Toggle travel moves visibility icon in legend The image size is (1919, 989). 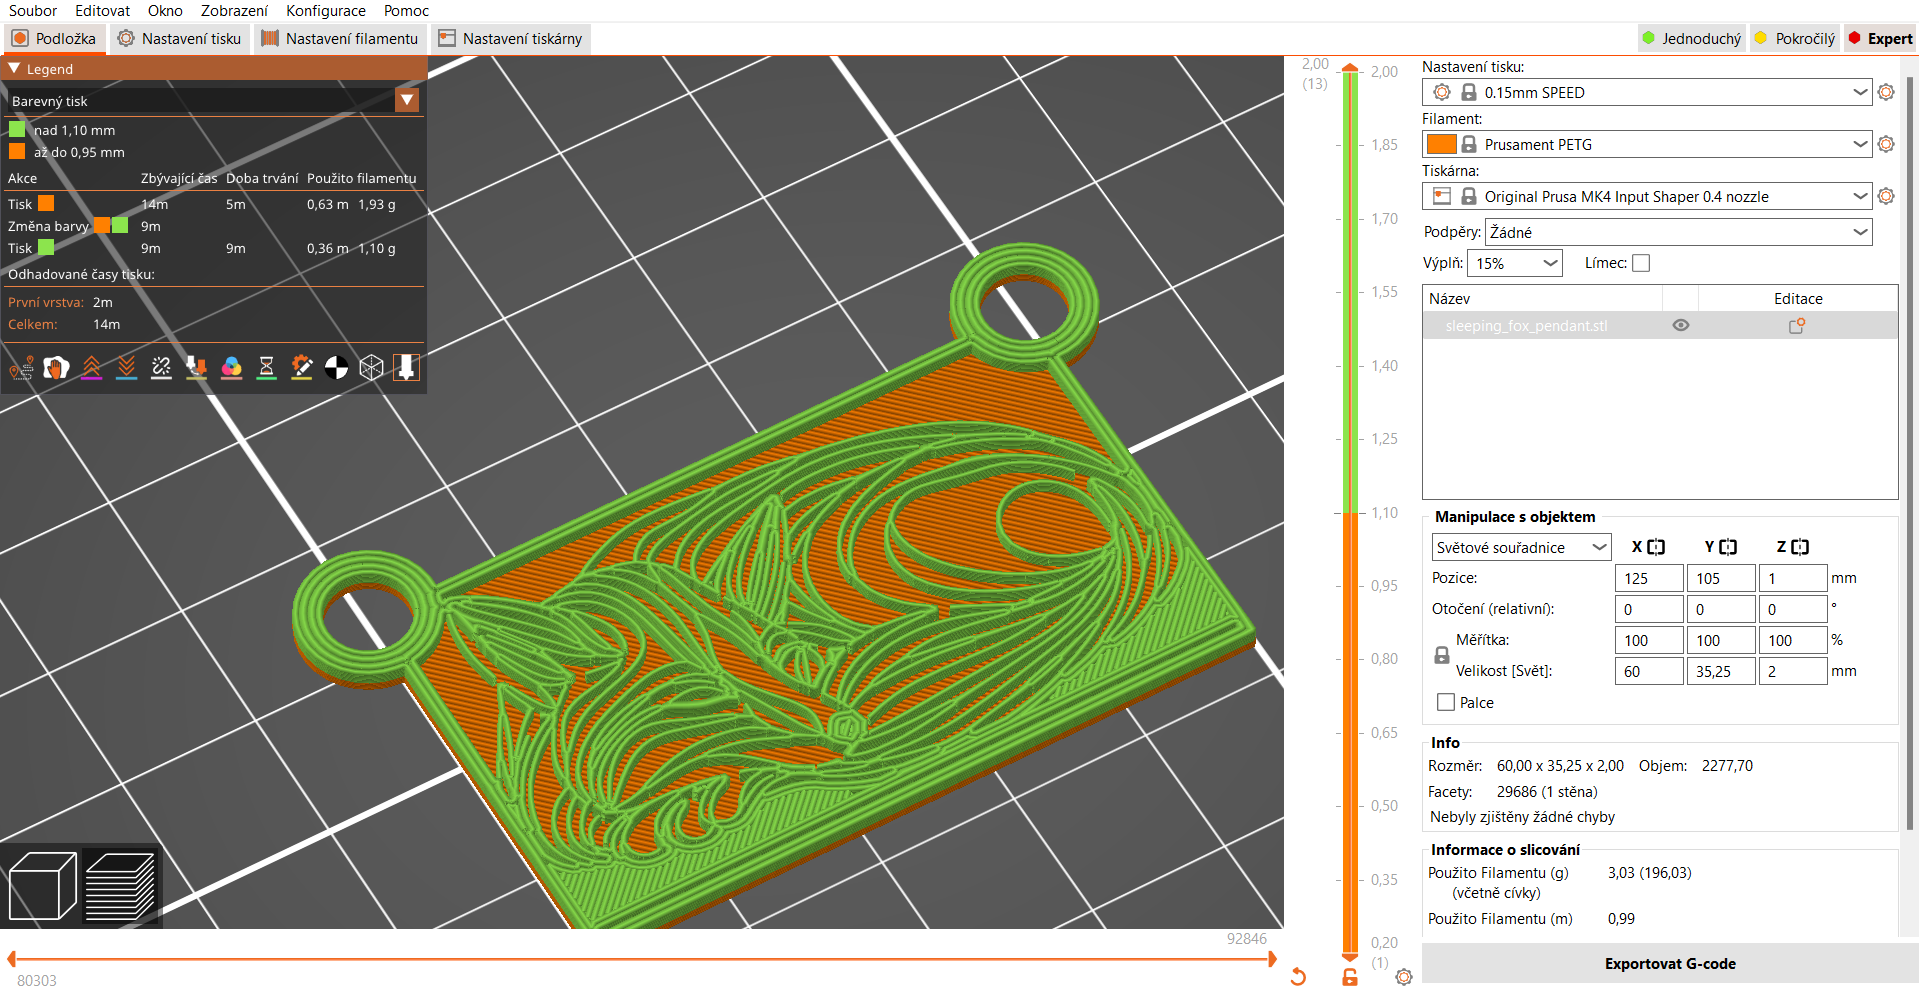21,368
